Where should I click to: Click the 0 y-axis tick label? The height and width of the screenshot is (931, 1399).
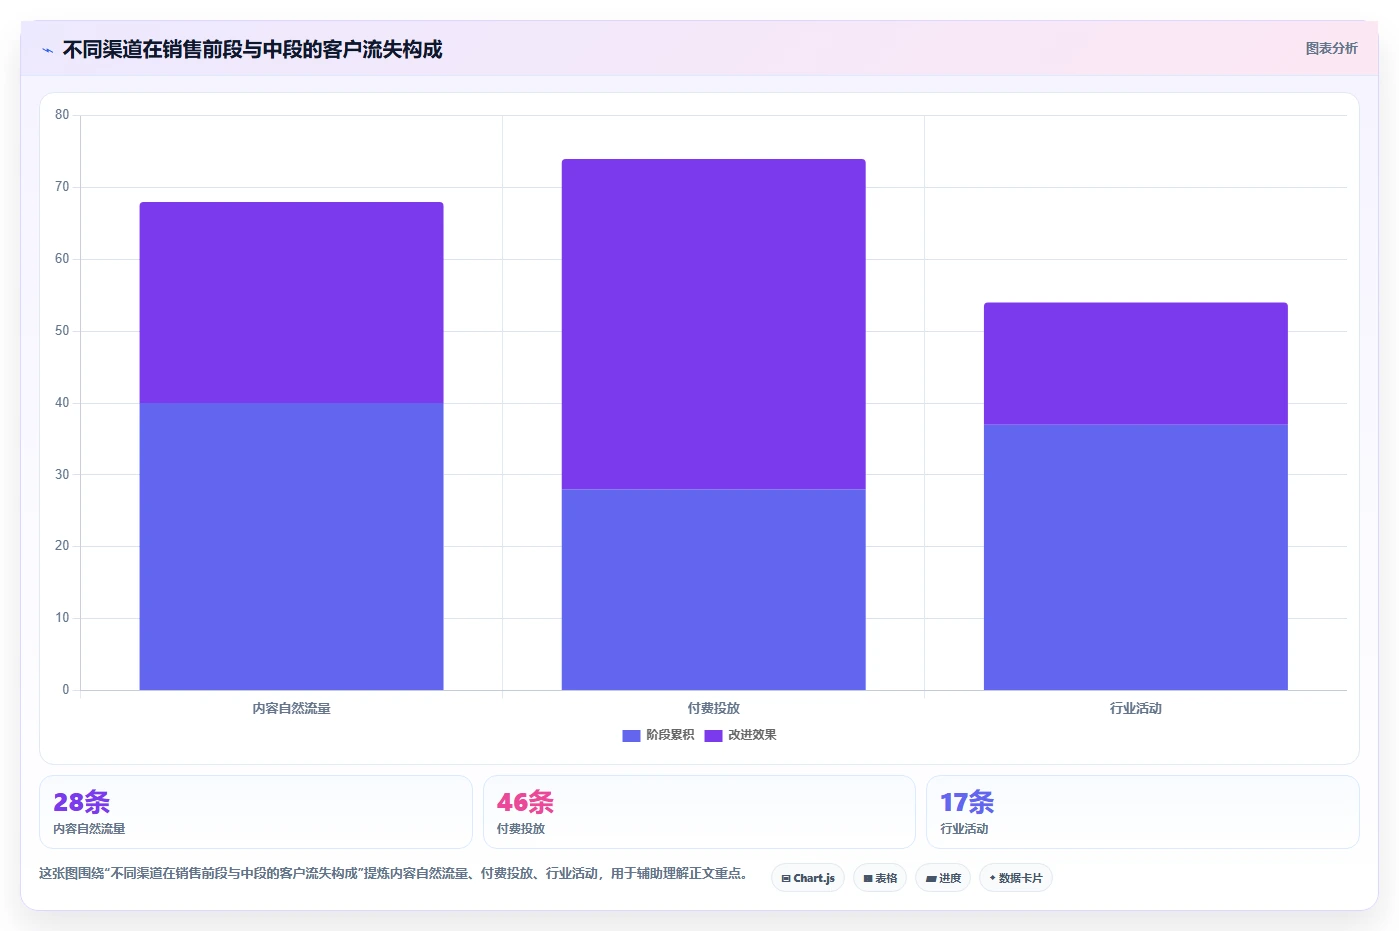click(x=66, y=690)
